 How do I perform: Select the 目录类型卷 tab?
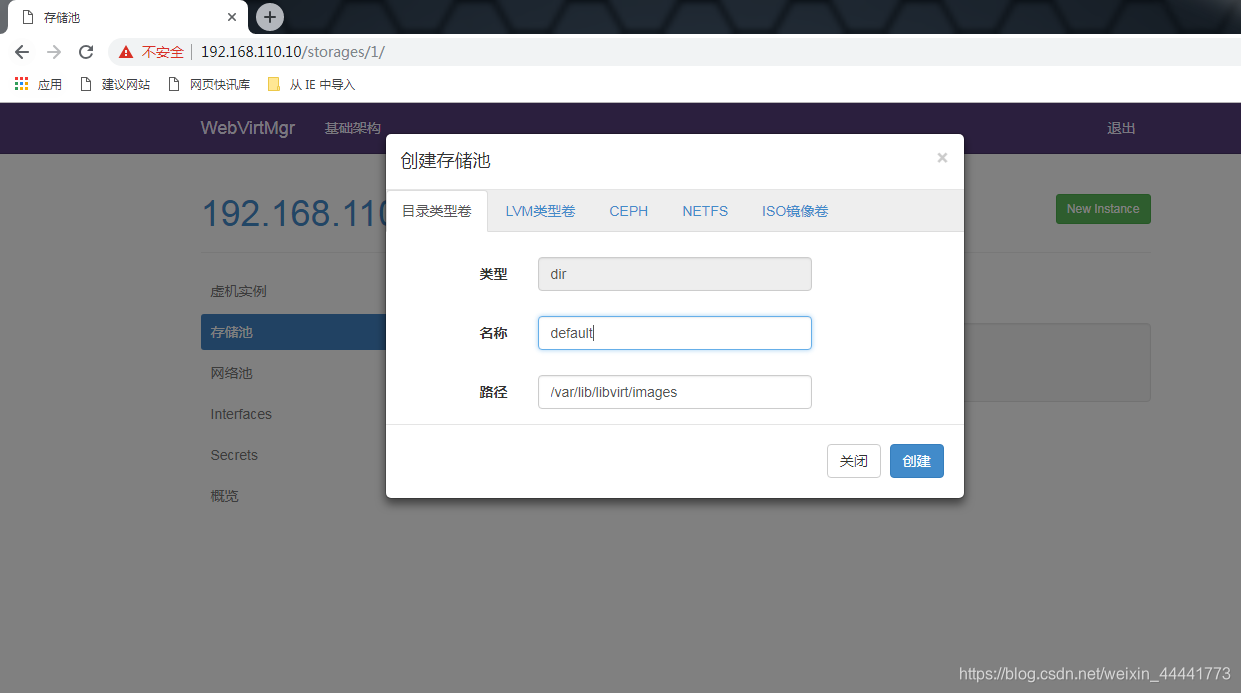point(437,211)
